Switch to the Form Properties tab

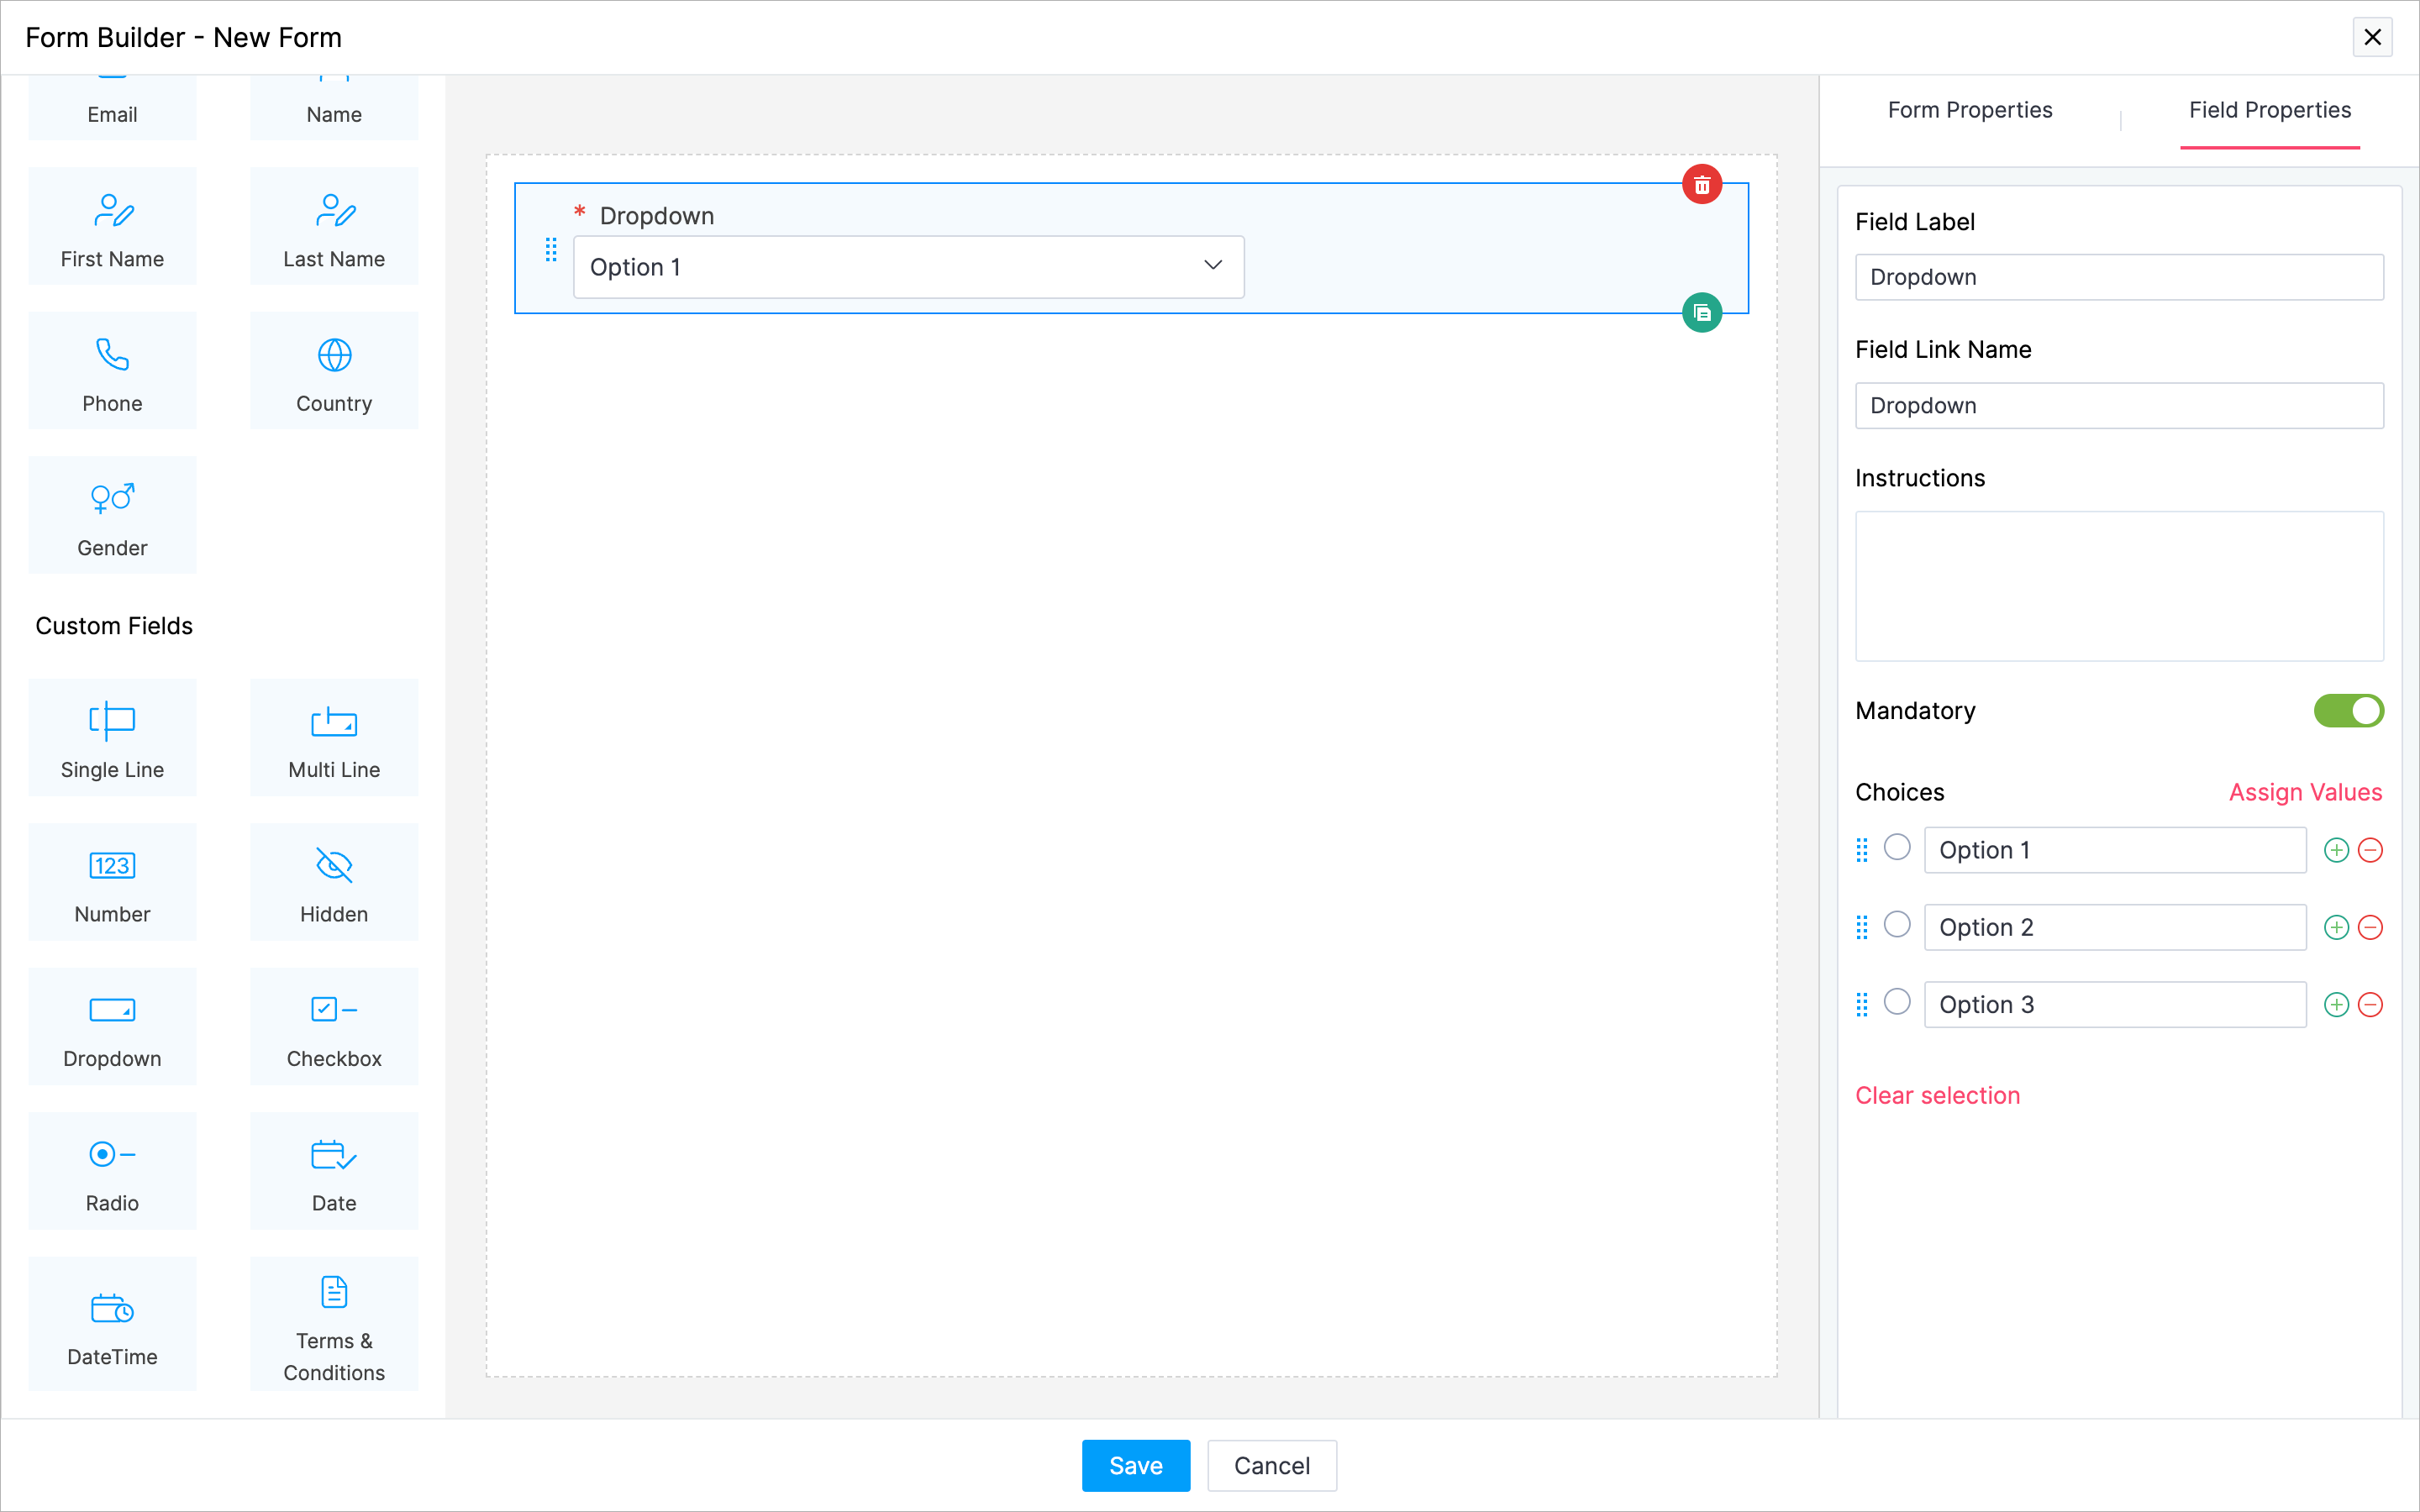click(x=1969, y=110)
